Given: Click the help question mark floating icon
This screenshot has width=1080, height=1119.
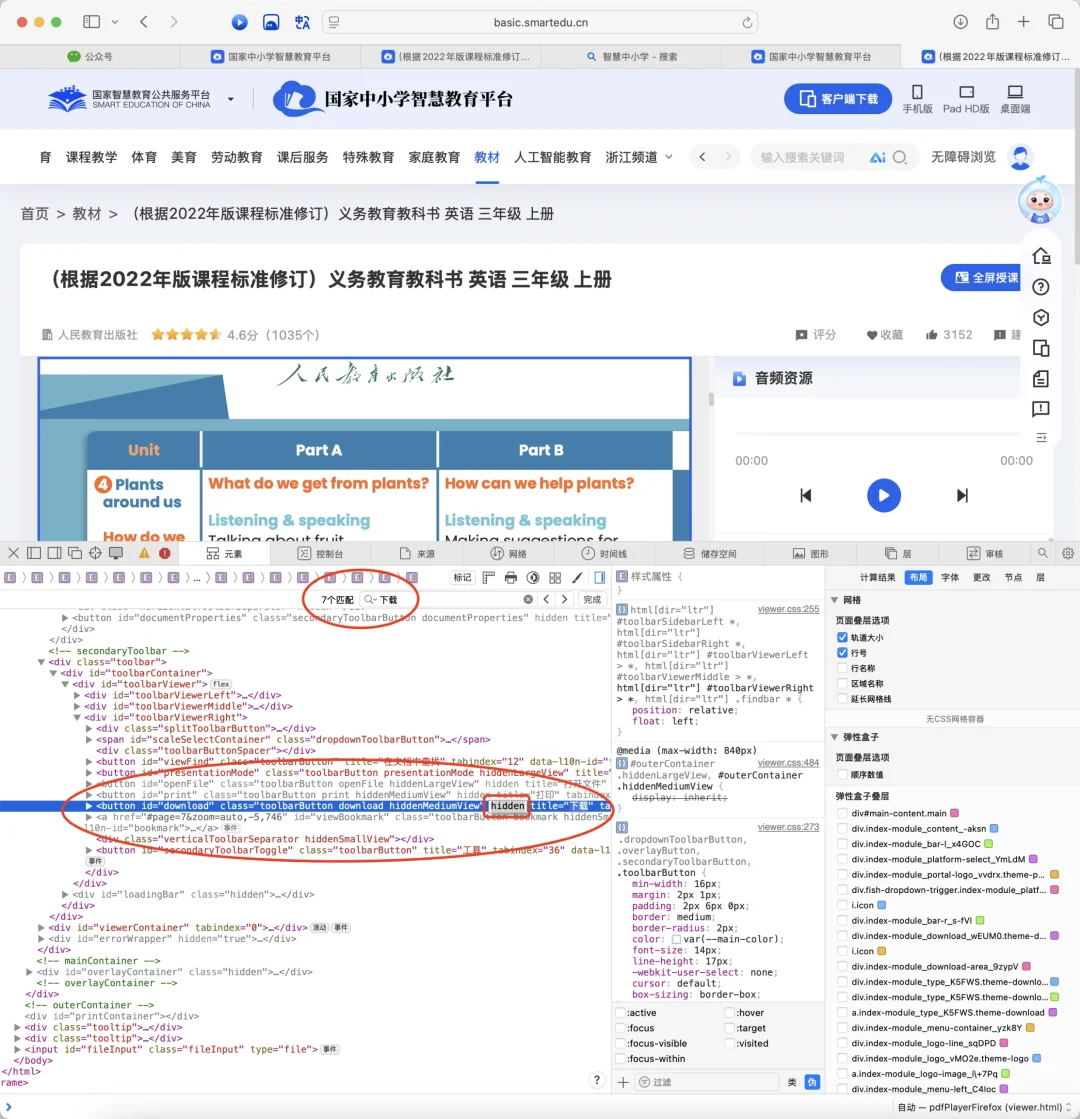Looking at the screenshot, I should [1041, 287].
